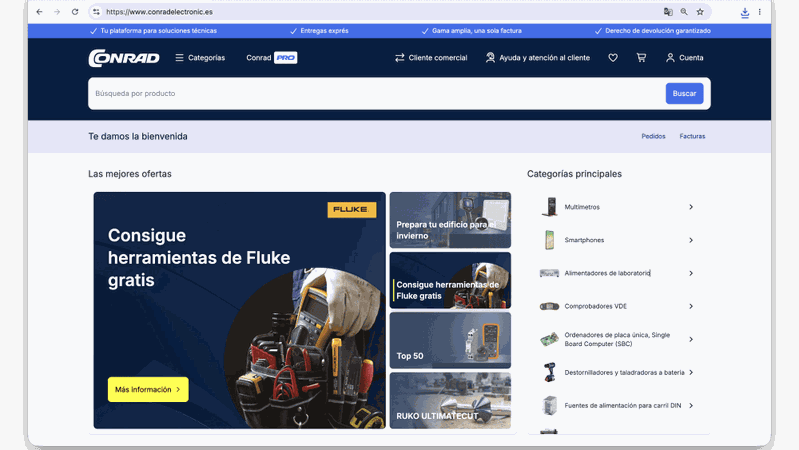The width and height of the screenshot is (799, 450).
Task: Click the cordless drill product icon
Action: click(549, 373)
